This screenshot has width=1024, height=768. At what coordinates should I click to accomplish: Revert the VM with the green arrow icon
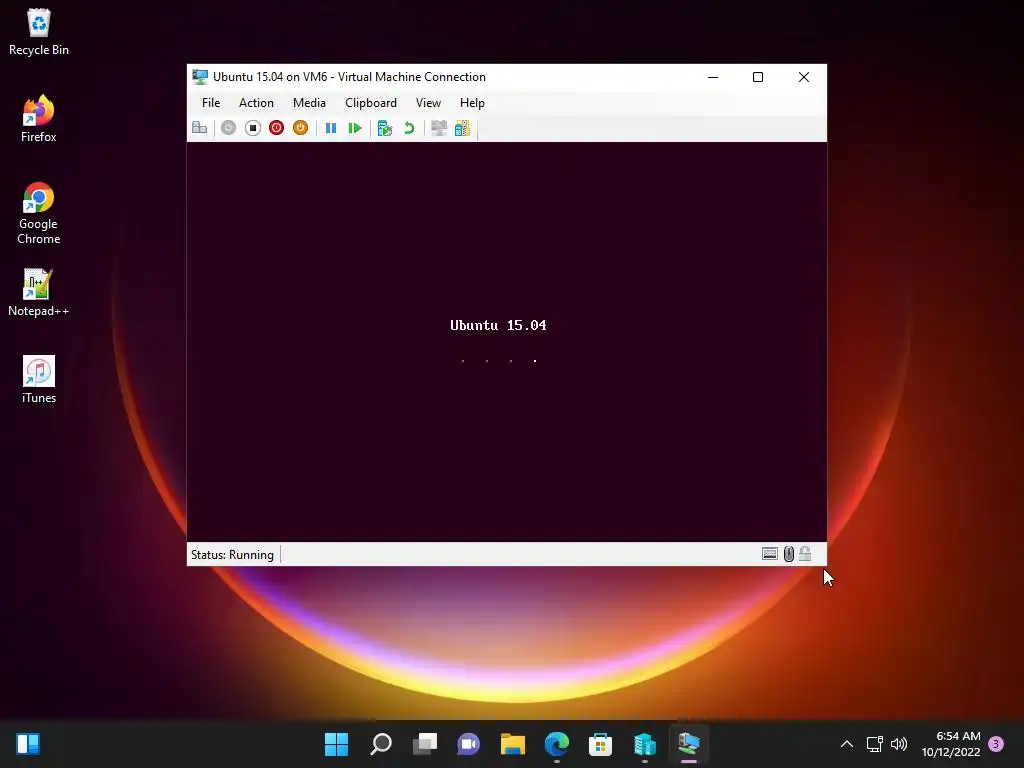[x=409, y=128]
